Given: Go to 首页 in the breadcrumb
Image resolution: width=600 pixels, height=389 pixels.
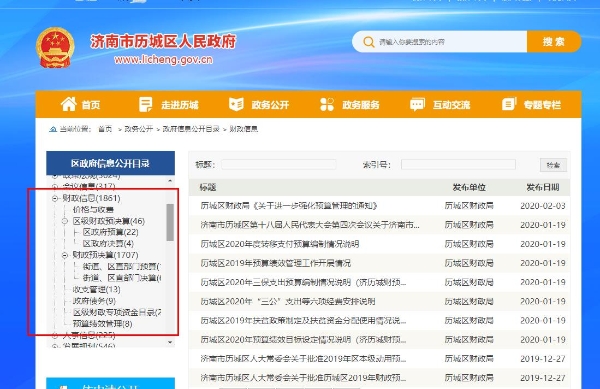Looking at the screenshot, I should point(105,129).
